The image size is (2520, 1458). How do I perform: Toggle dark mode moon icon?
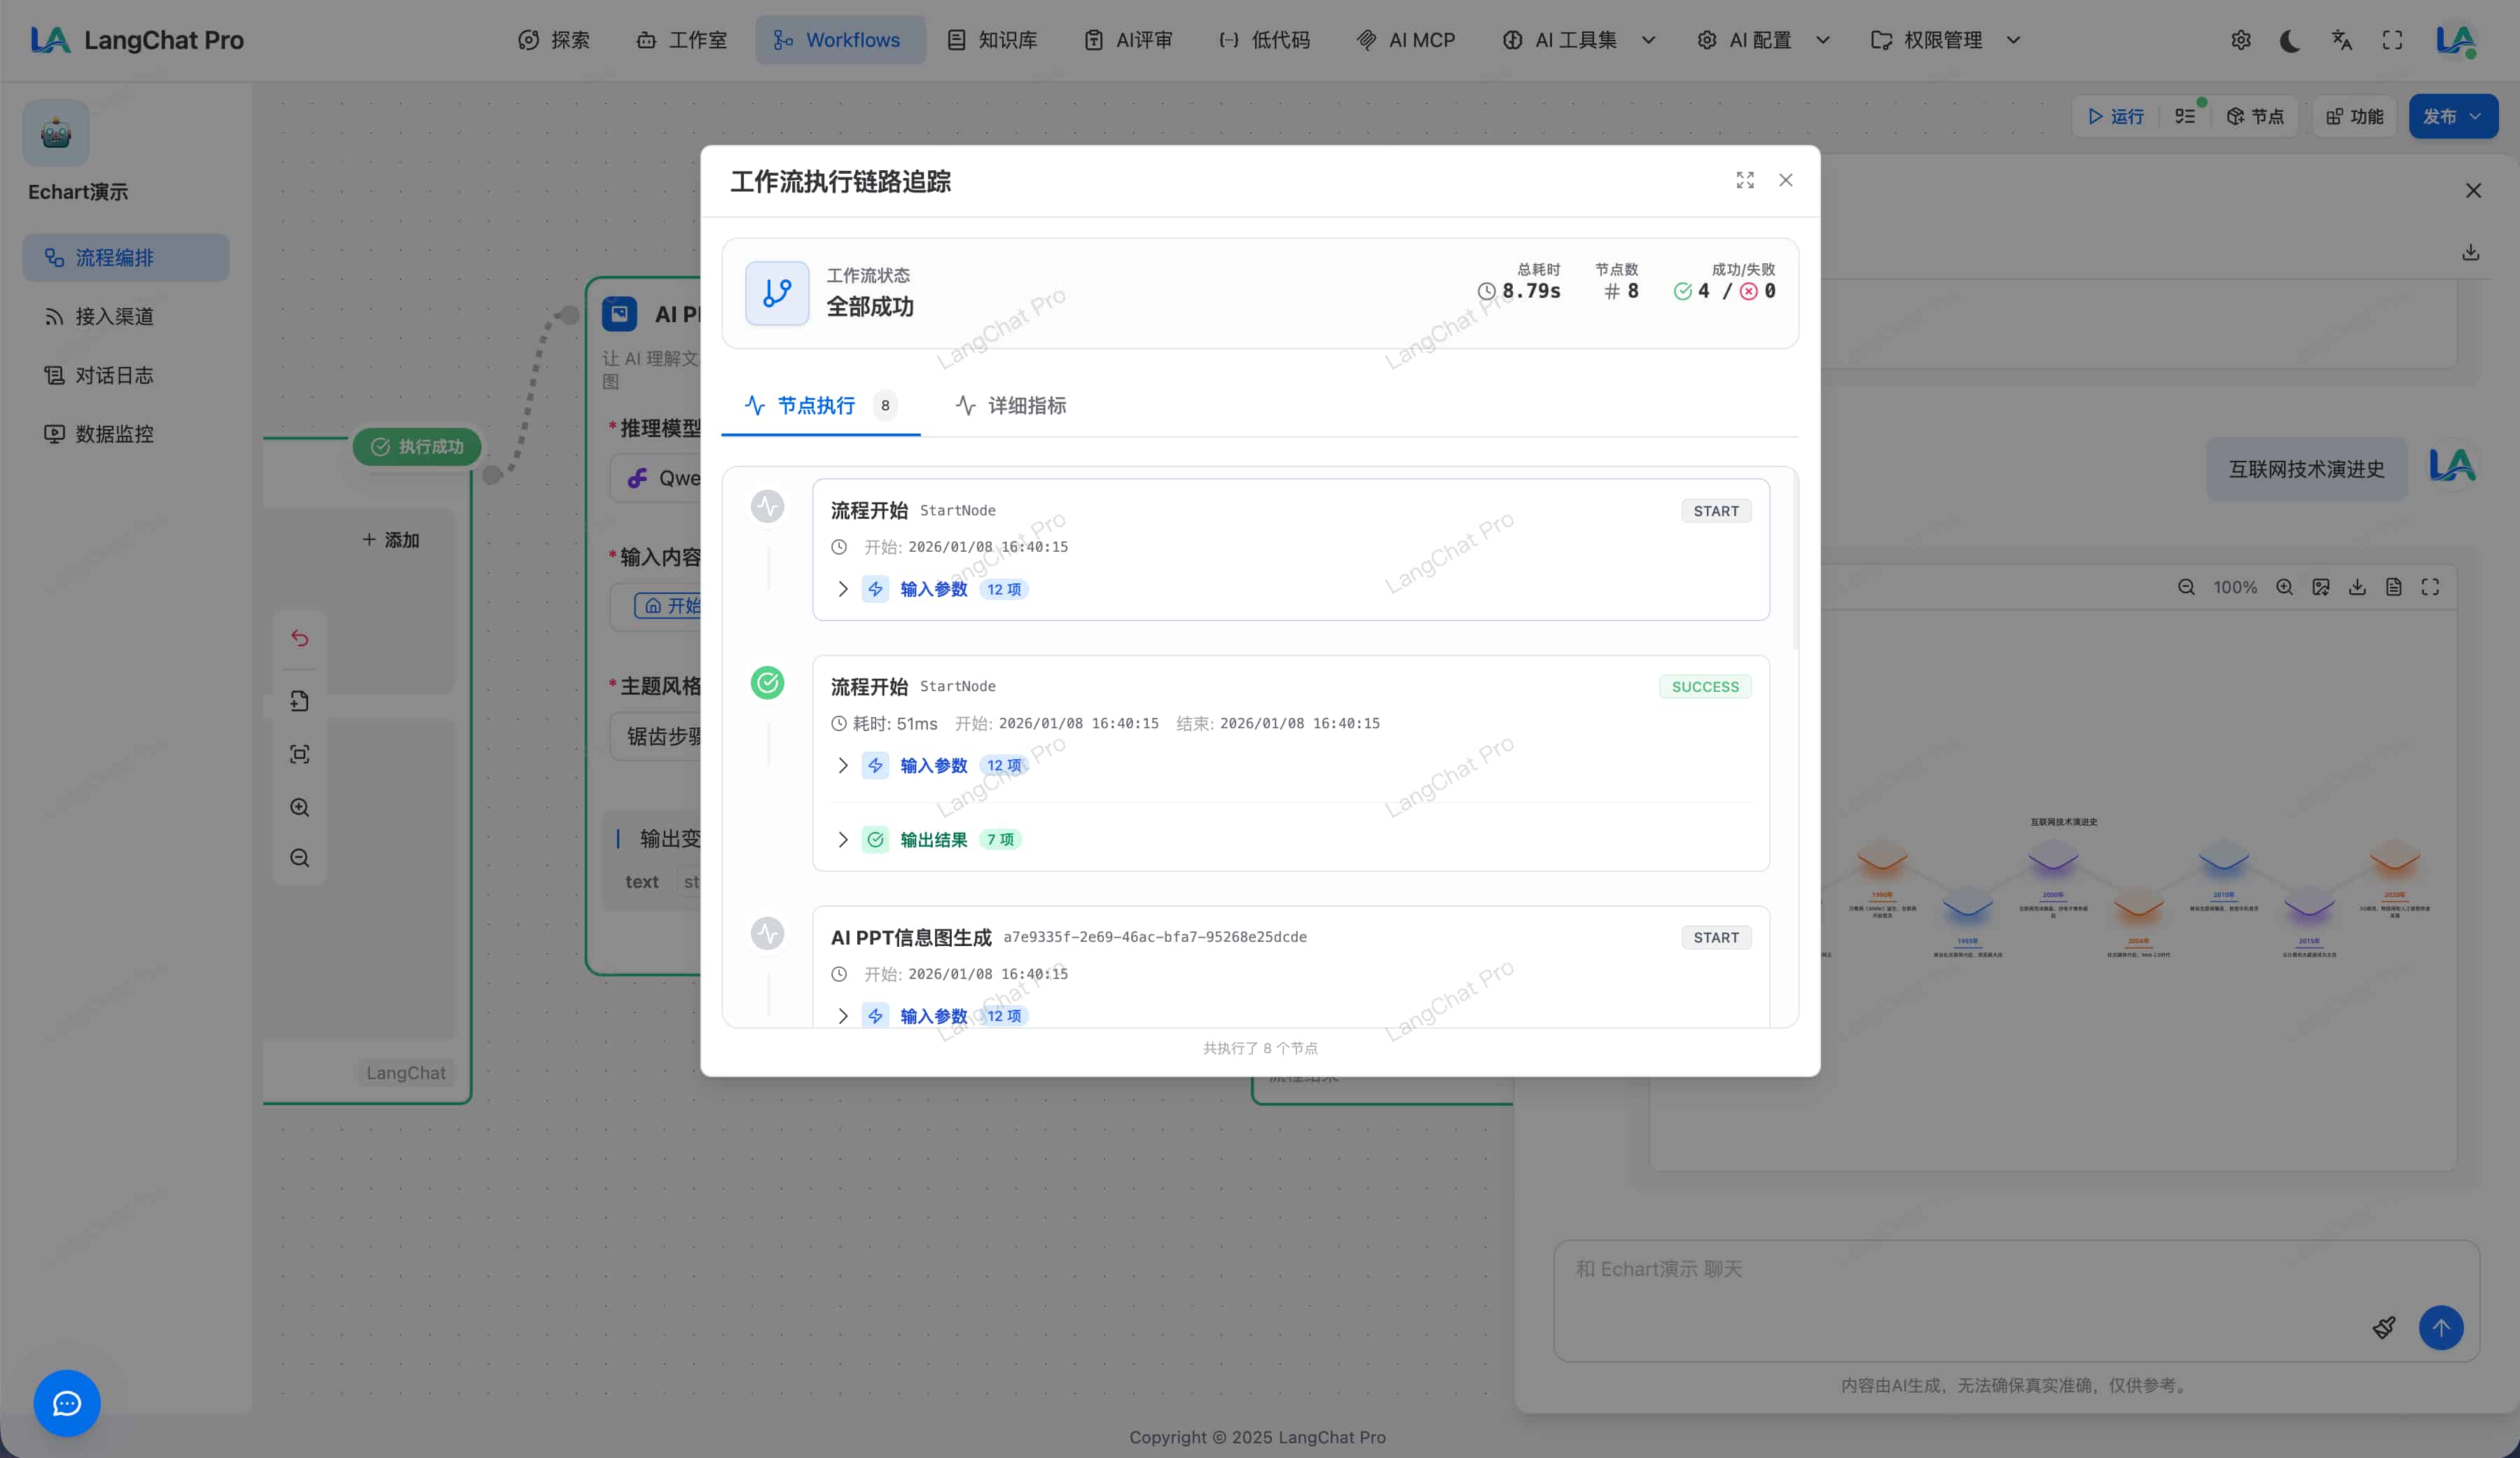click(x=2290, y=40)
